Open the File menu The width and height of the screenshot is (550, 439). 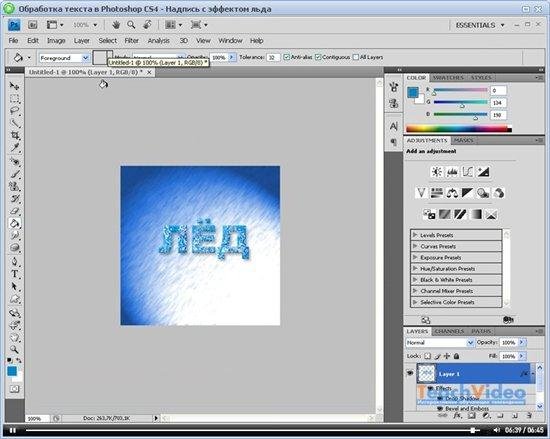[x=13, y=41]
